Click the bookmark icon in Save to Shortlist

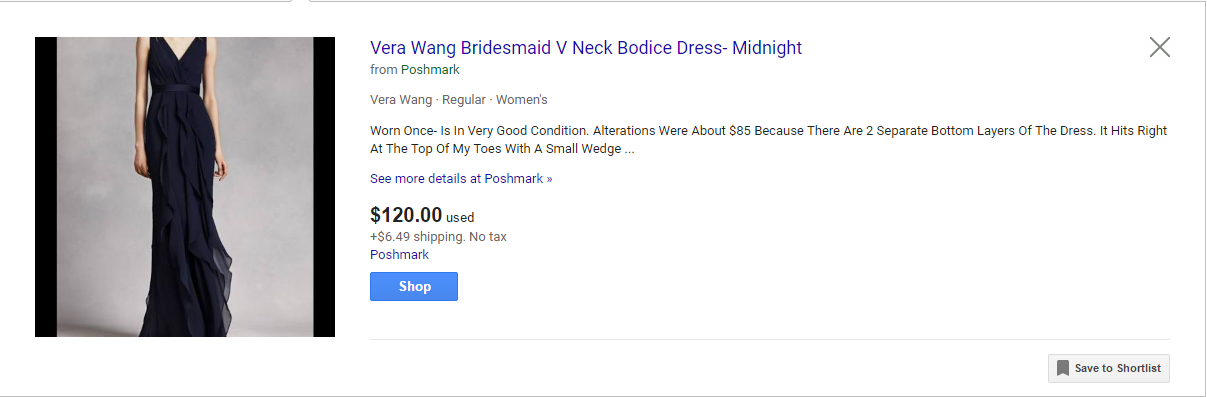point(1063,368)
